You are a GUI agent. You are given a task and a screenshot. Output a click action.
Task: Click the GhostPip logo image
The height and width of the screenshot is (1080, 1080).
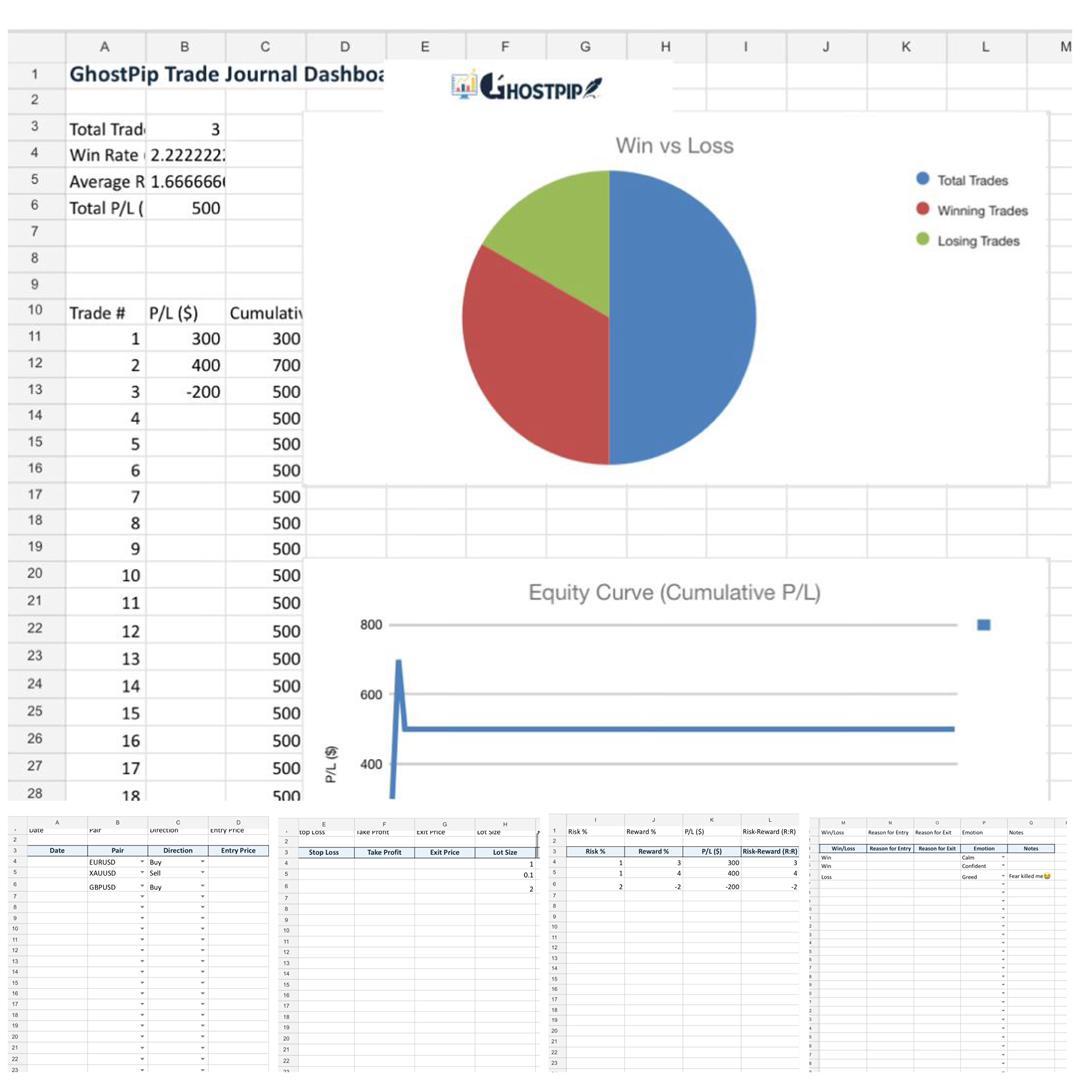coord(527,87)
